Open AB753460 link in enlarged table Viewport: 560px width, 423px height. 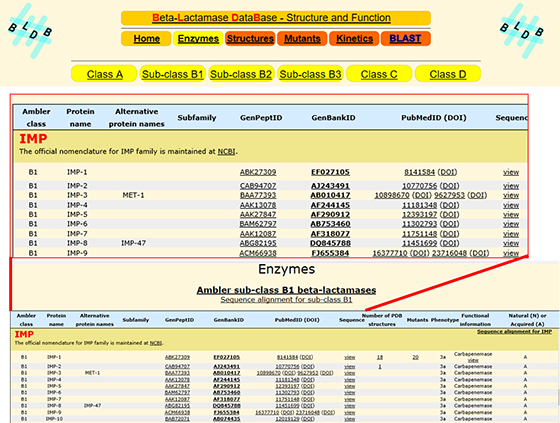point(330,224)
